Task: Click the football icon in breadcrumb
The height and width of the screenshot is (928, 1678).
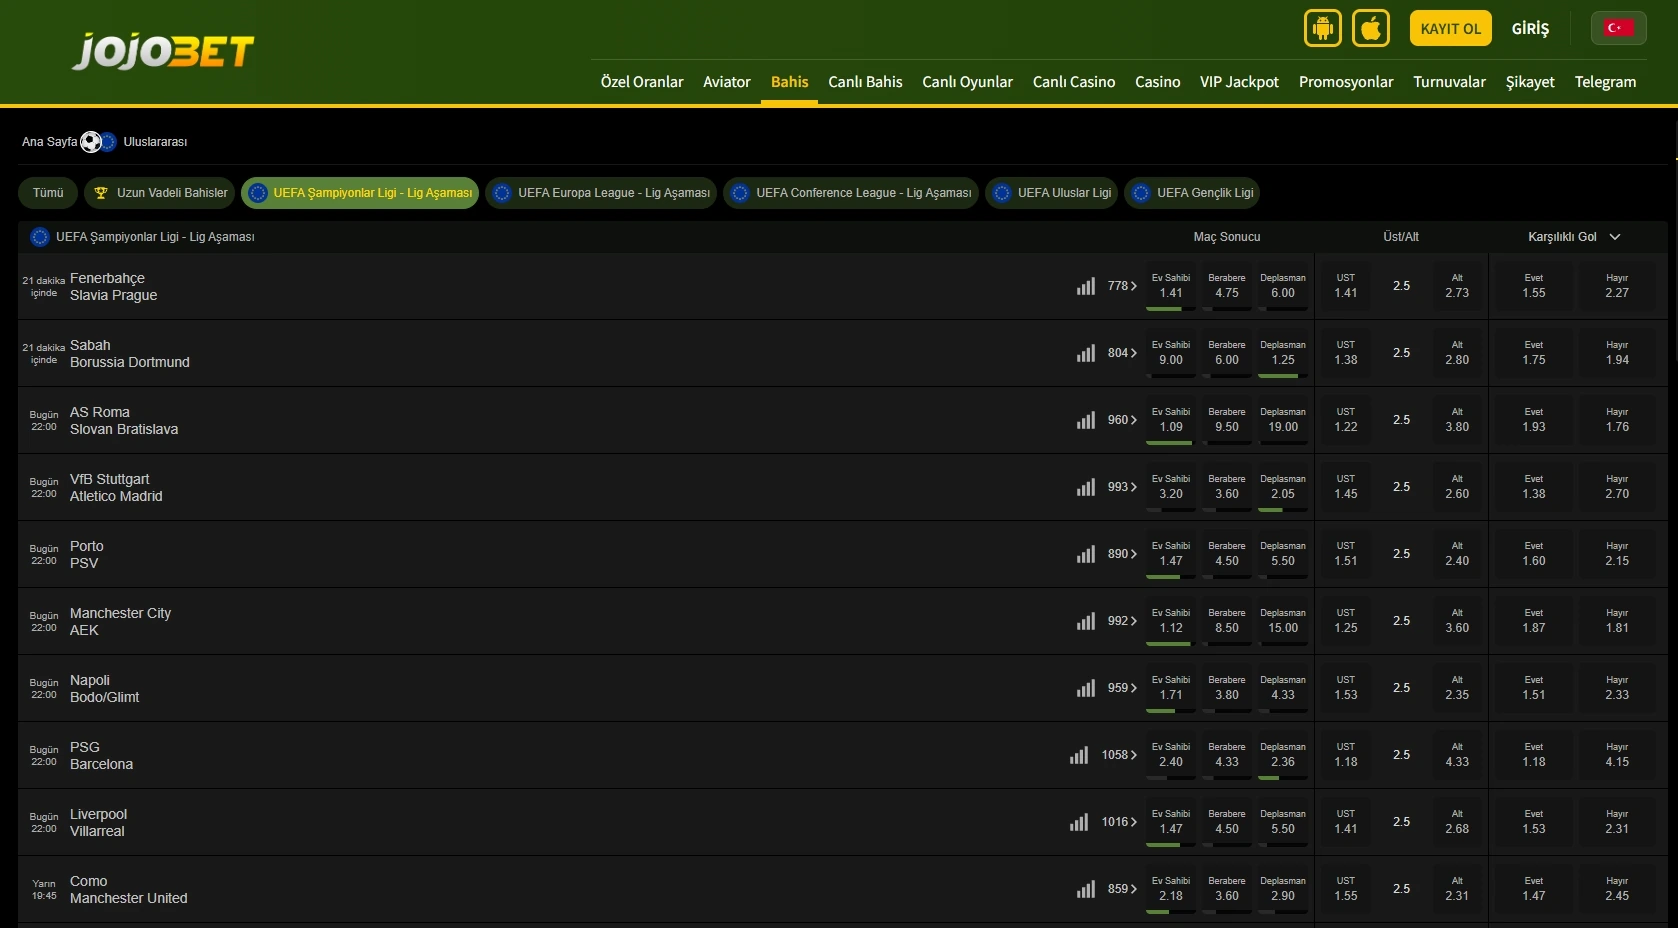Action: tap(91, 142)
